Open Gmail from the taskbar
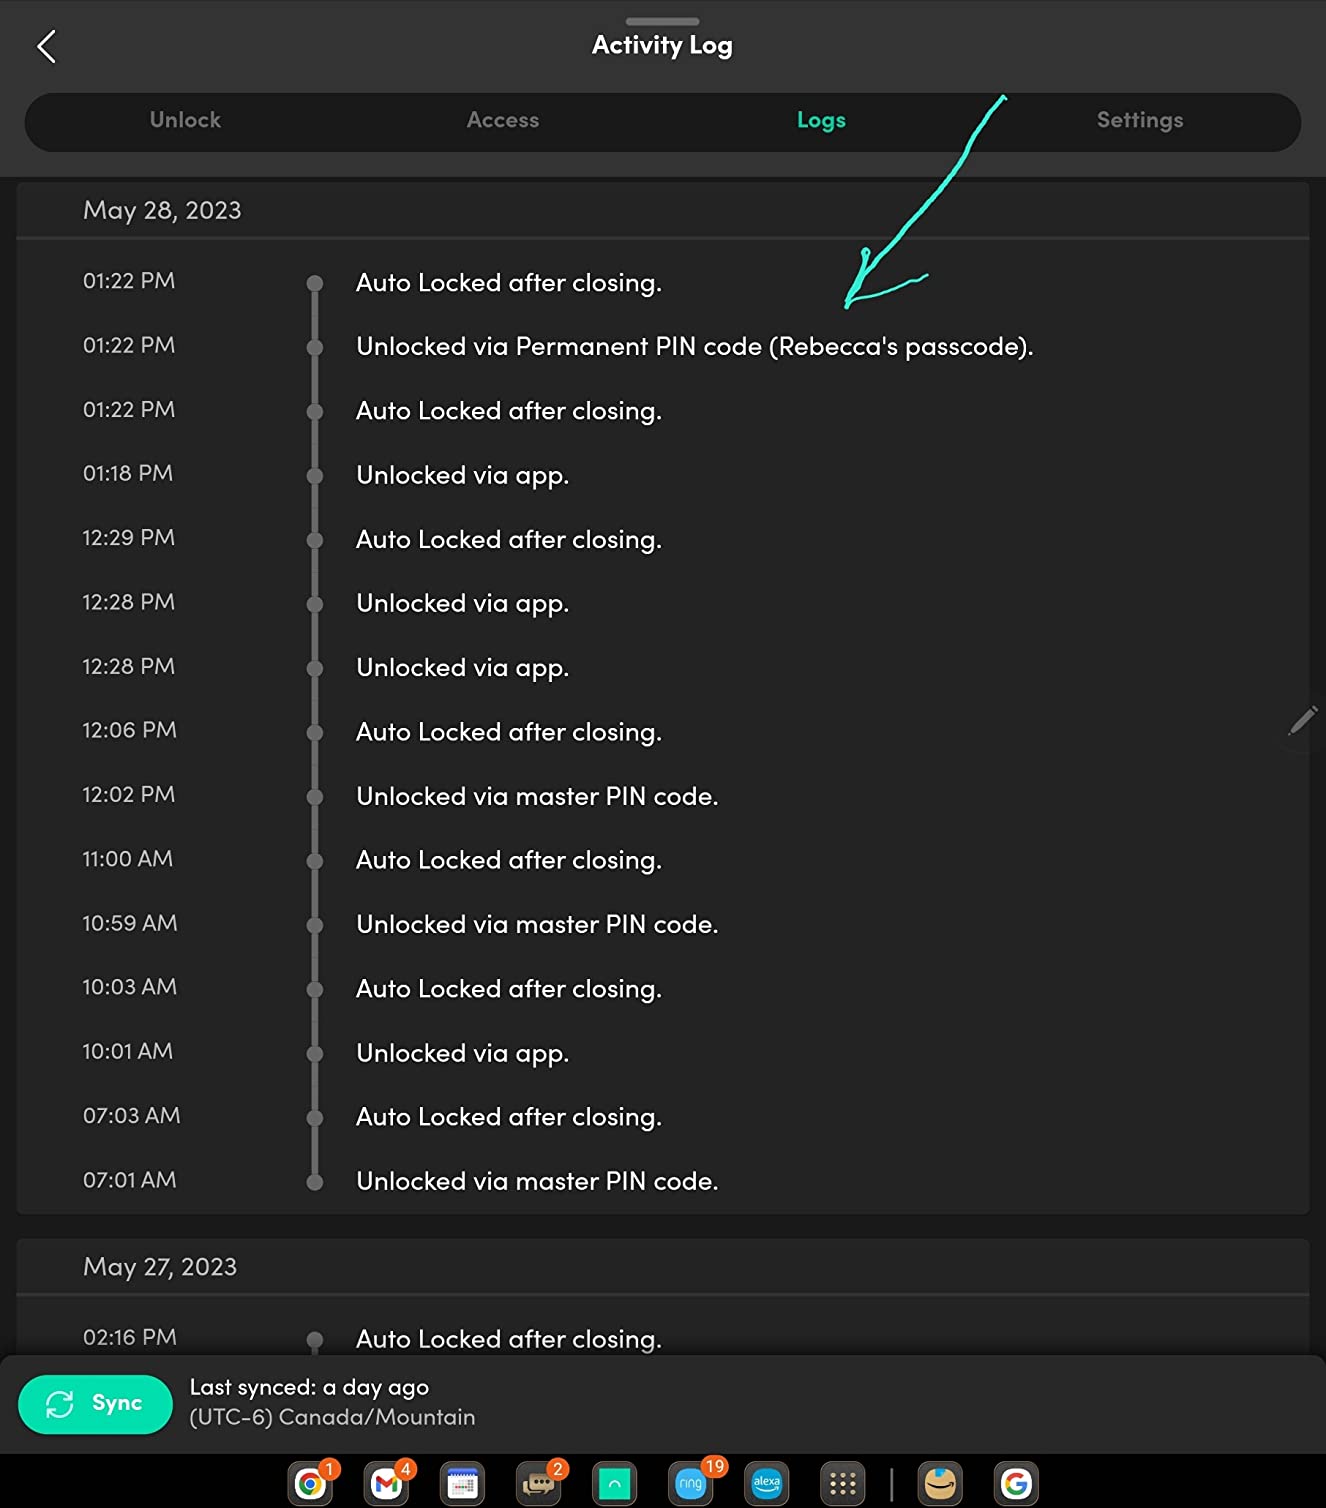1326x1508 pixels. (387, 1483)
